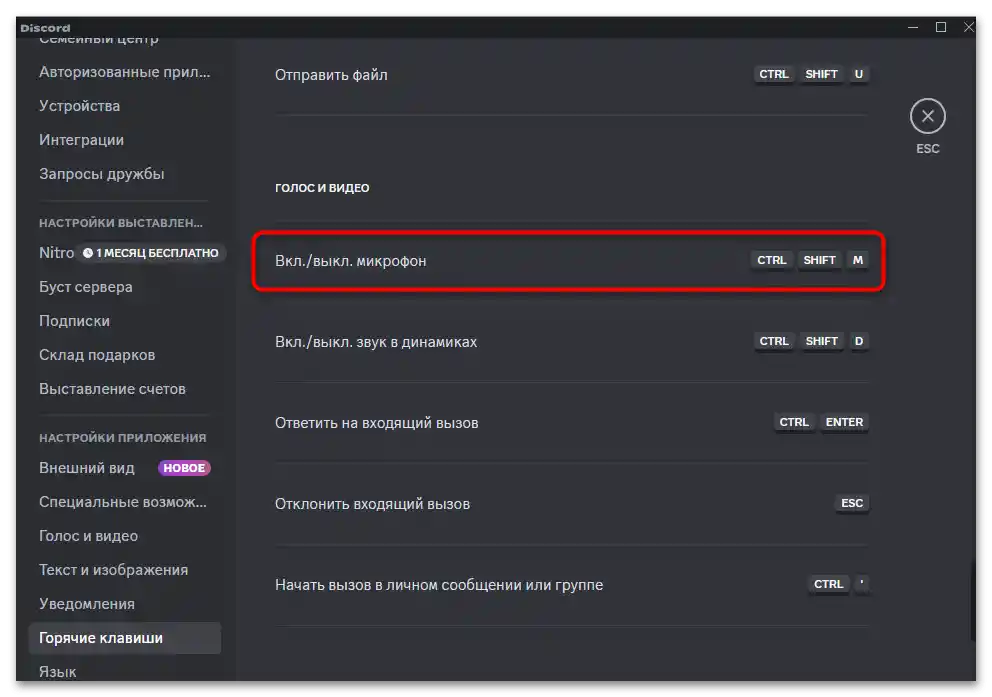Screen dimensions: 992x697
Task: Select the Горячие клавиши sidebar item
Action: [x=101, y=638]
